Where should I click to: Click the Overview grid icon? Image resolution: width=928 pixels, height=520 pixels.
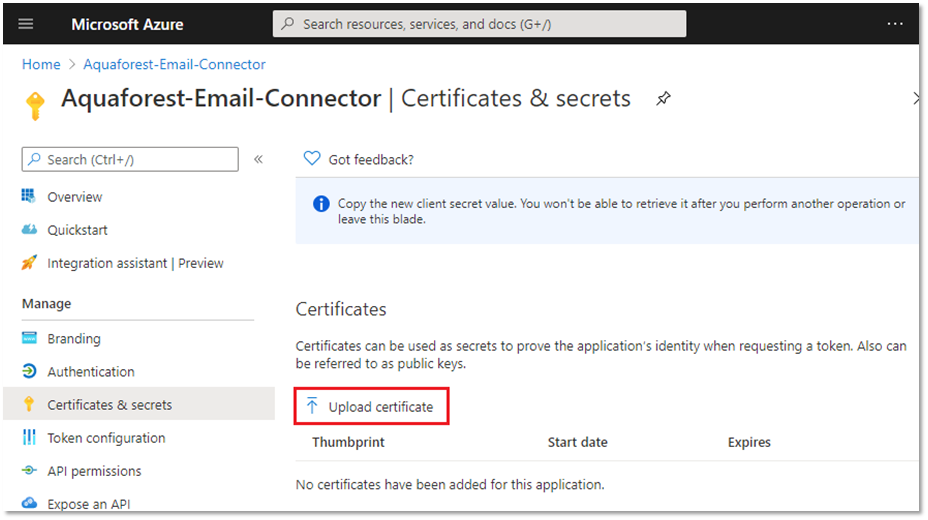coord(29,197)
